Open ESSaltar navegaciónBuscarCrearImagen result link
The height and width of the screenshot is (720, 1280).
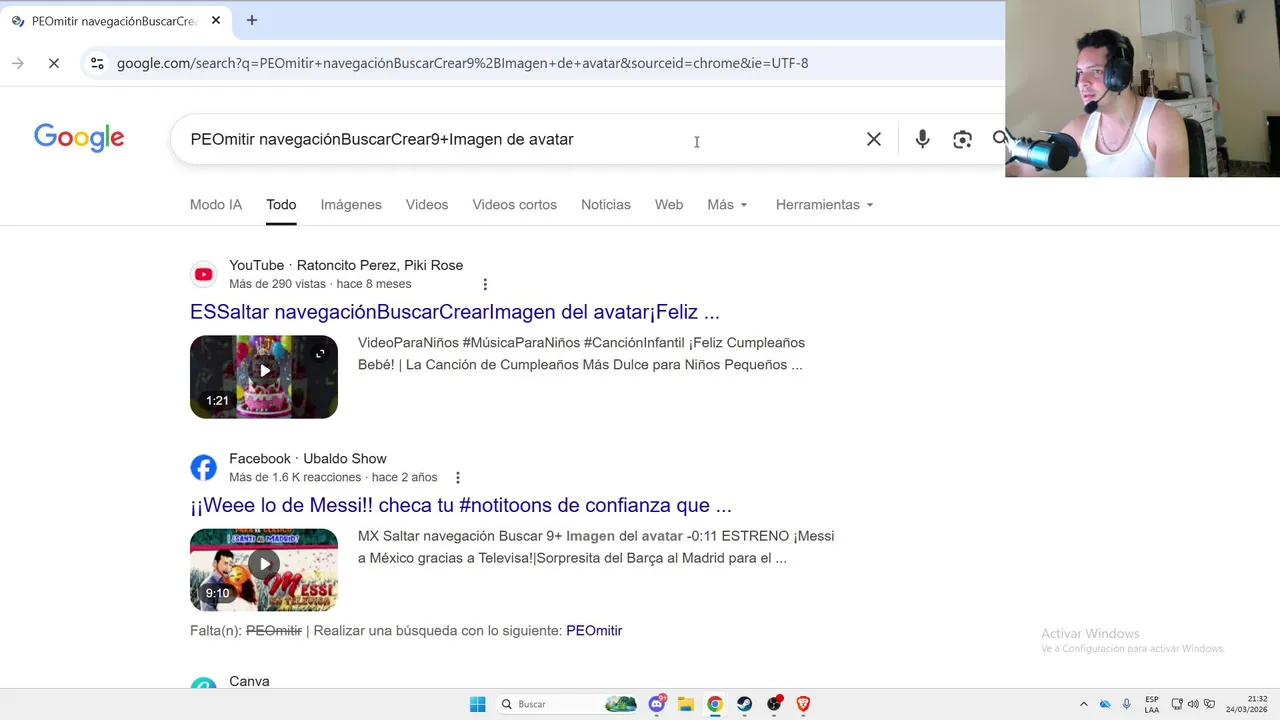455,312
